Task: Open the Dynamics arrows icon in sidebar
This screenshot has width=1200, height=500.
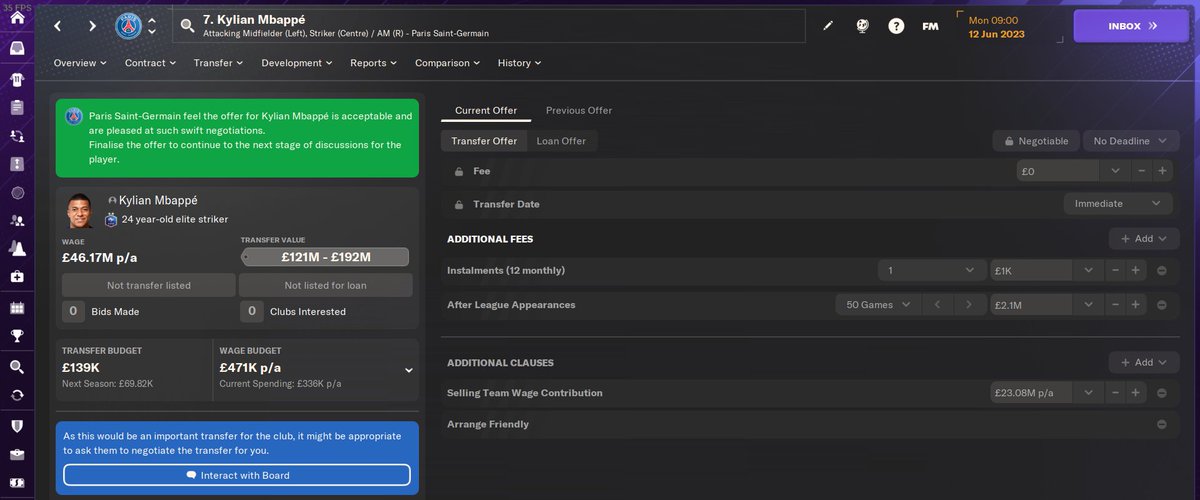Action: coord(17,135)
